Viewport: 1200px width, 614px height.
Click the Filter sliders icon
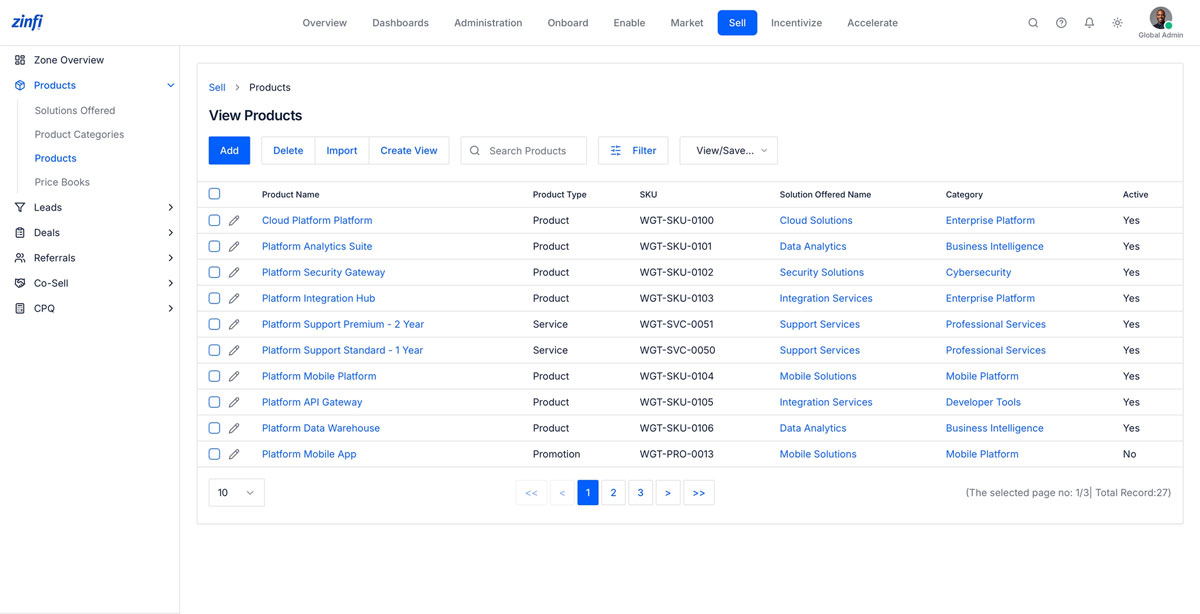click(x=616, y=151)
